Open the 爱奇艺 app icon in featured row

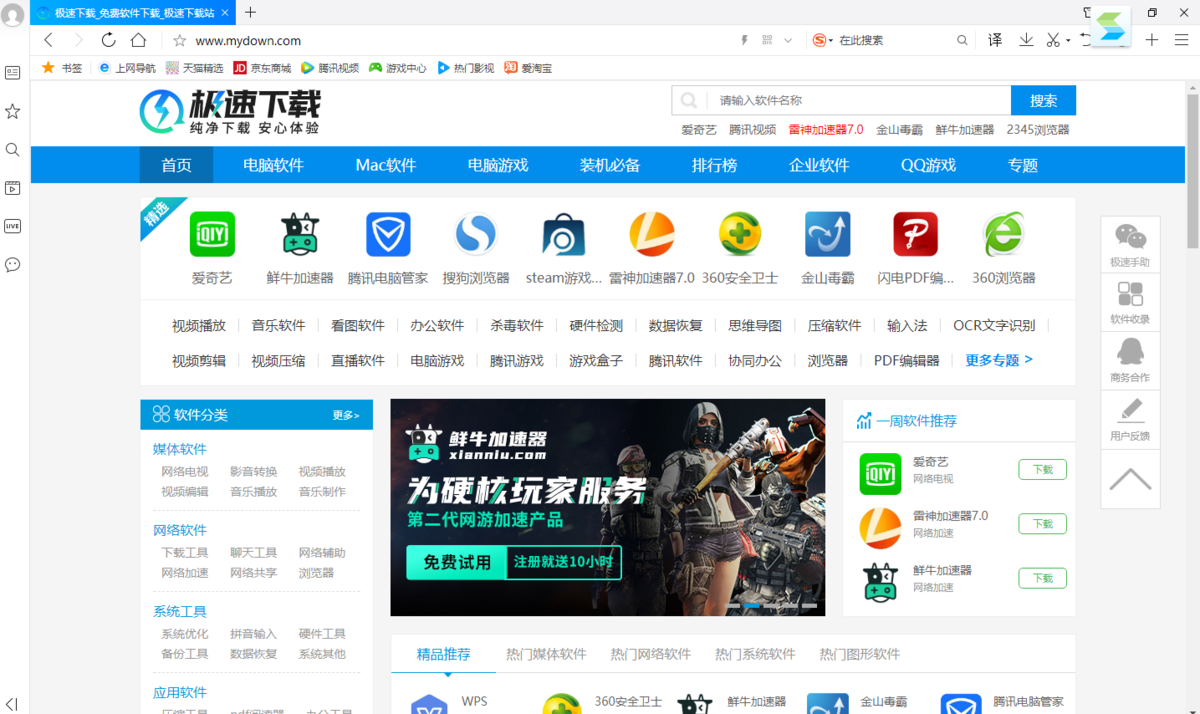point(212,235)
